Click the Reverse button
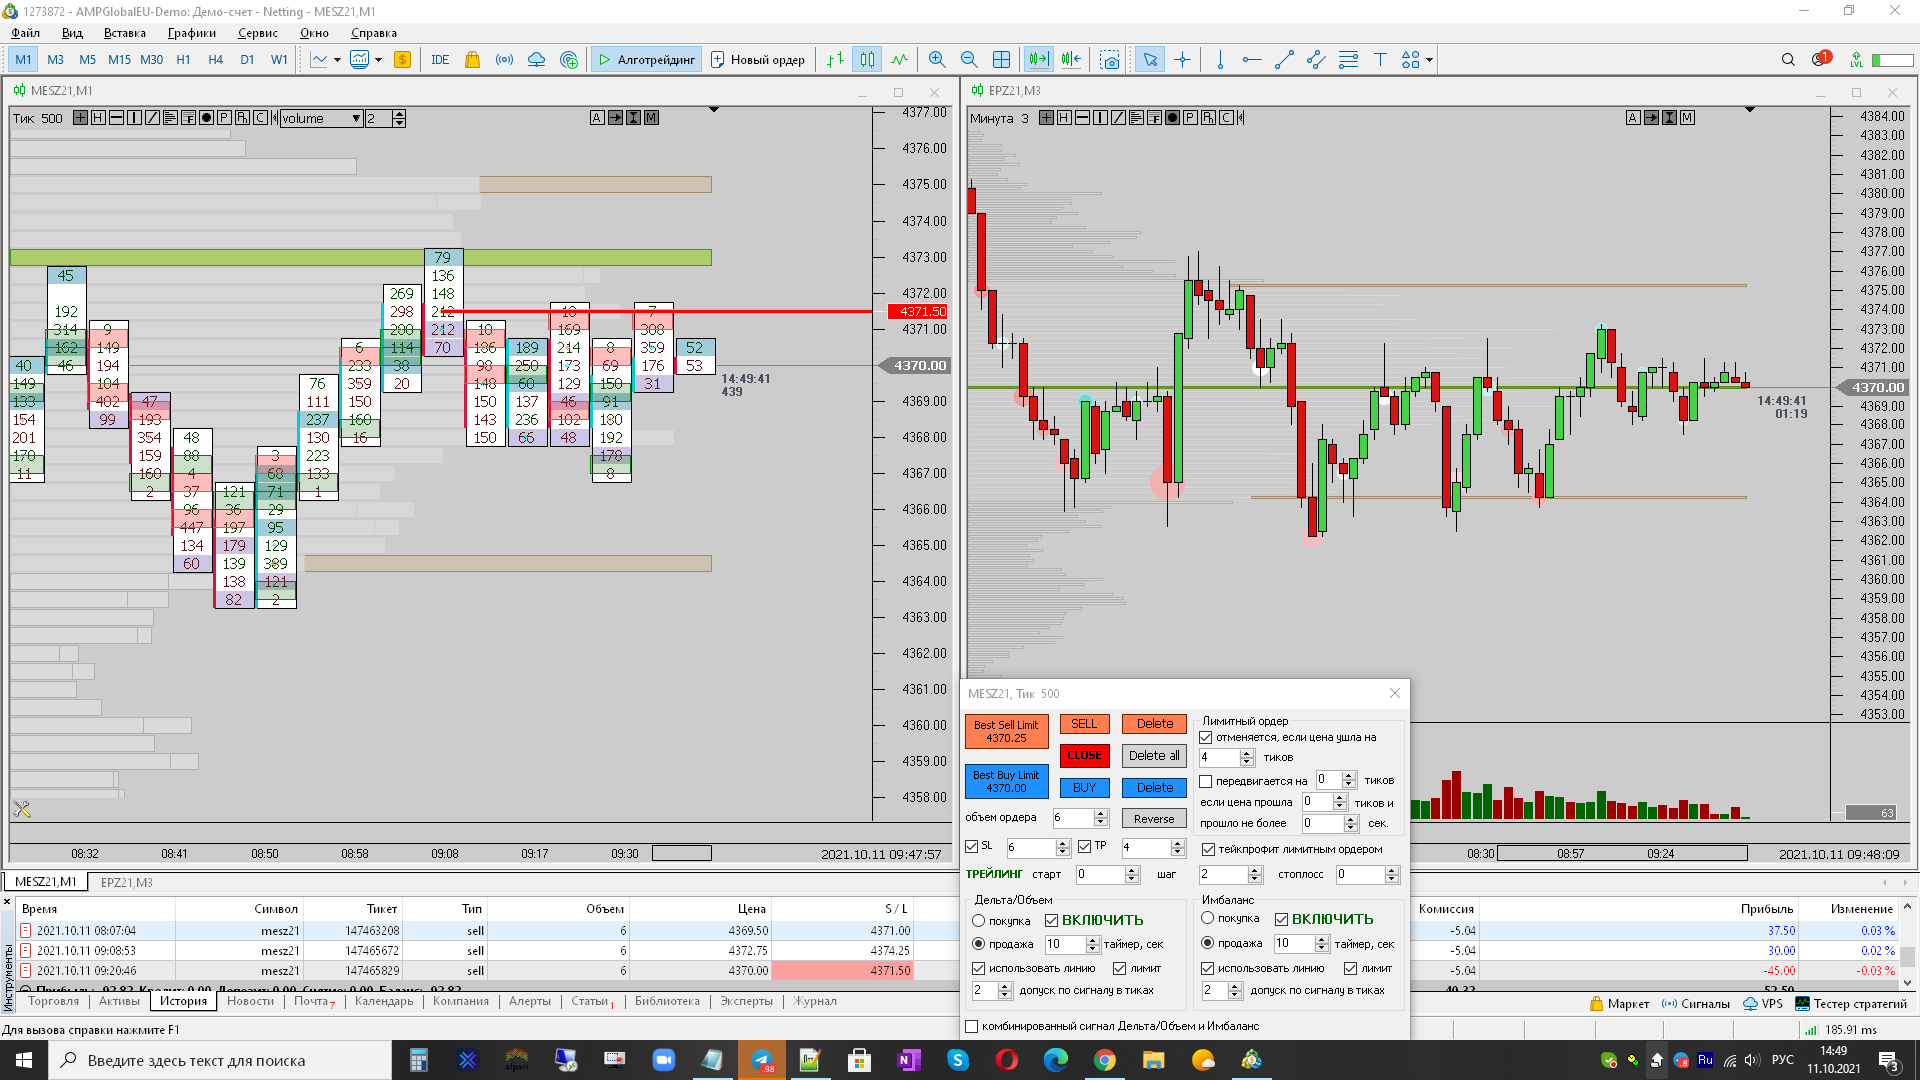The height and width of the screenshot is (1080, 1920). tap(1153, 818)
